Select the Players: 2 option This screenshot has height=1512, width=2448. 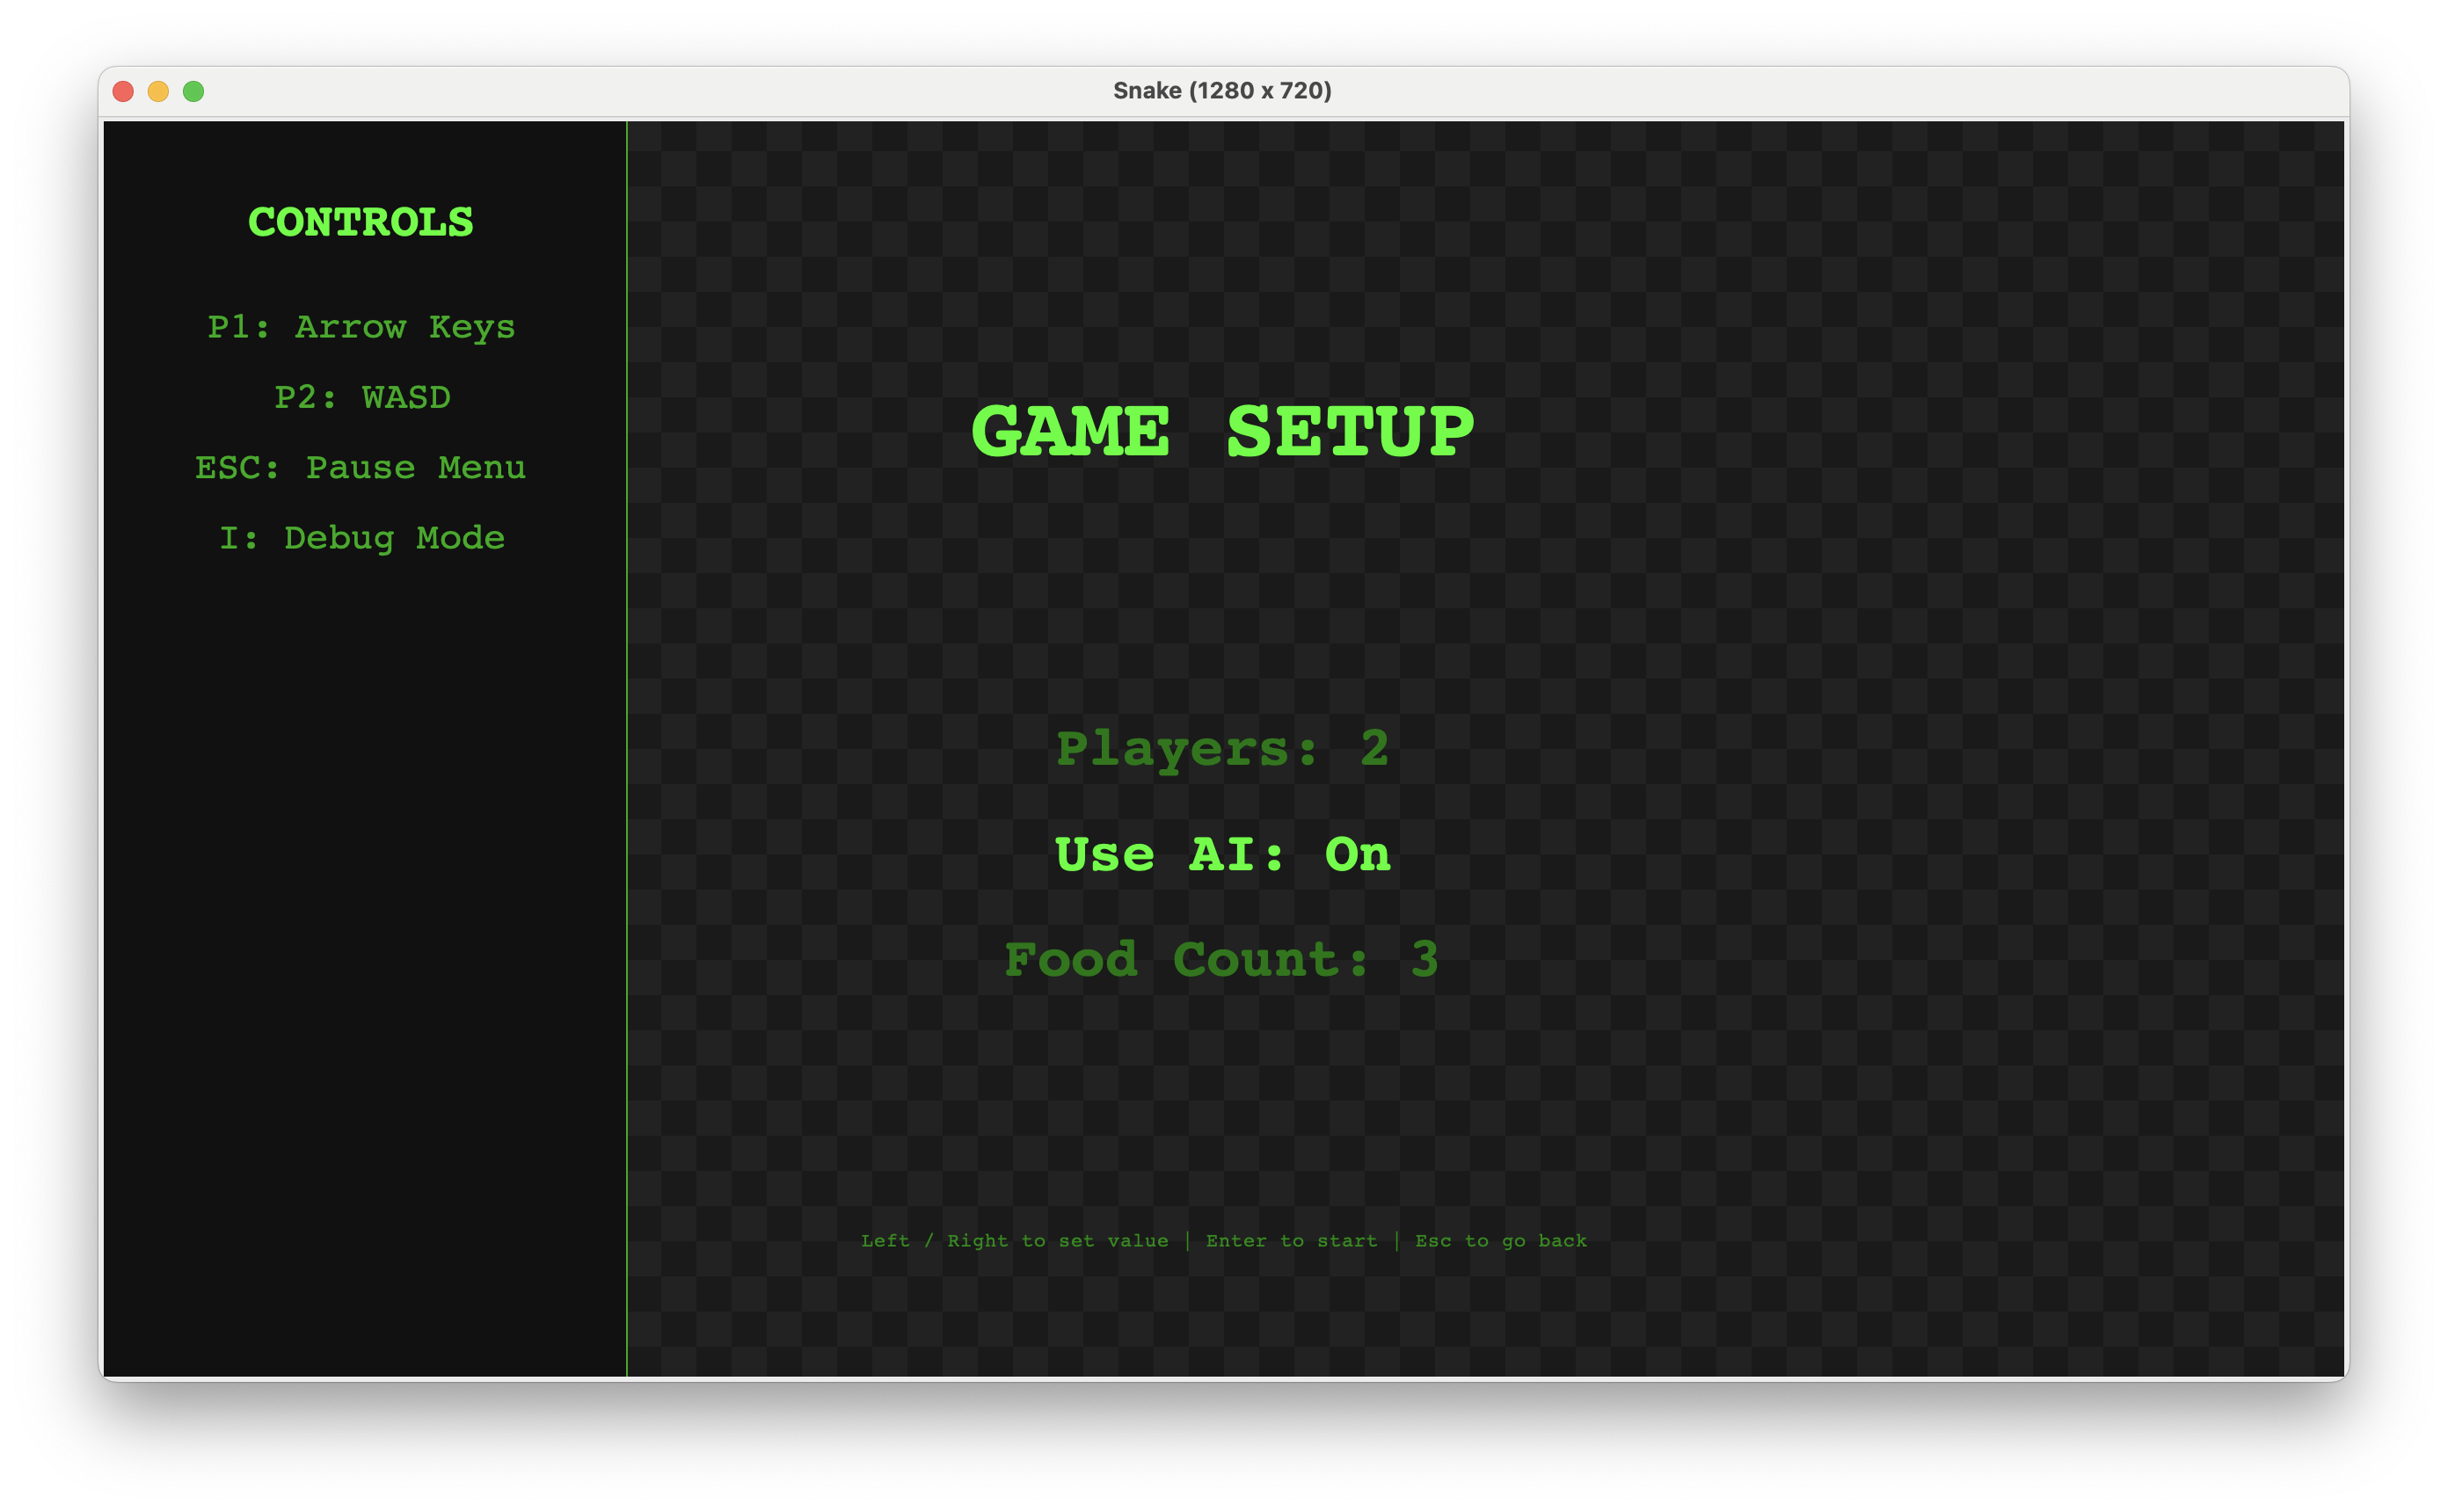pos(1222,749)
